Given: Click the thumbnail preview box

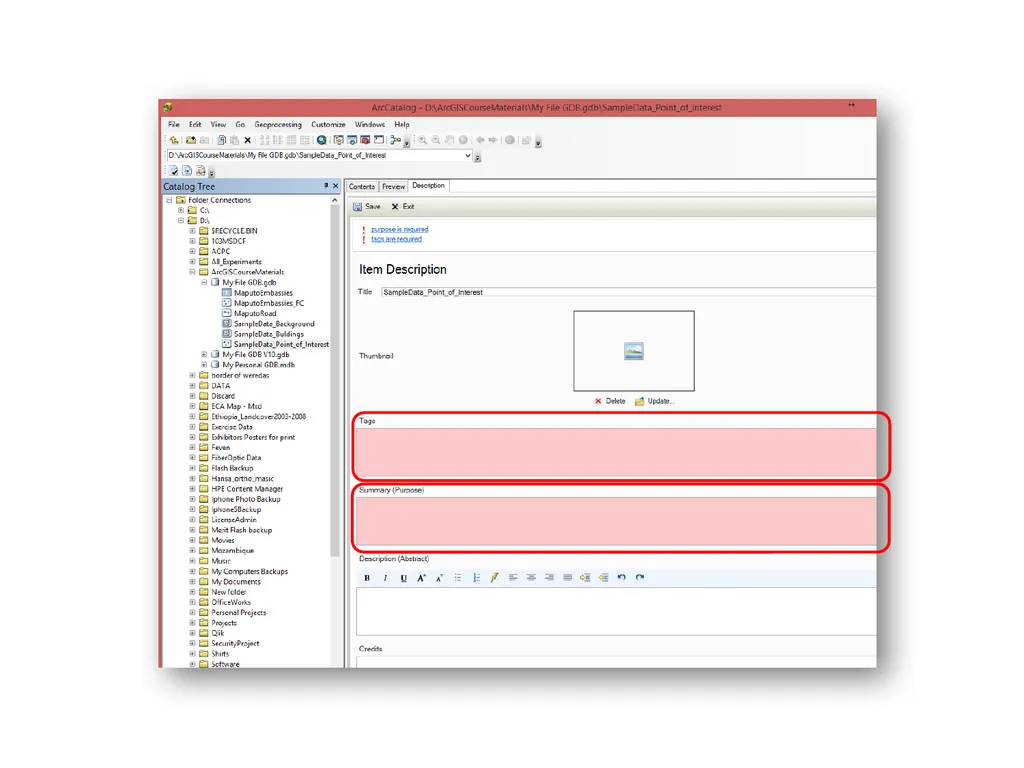Looking at the screenshot, I should [634, 351].
